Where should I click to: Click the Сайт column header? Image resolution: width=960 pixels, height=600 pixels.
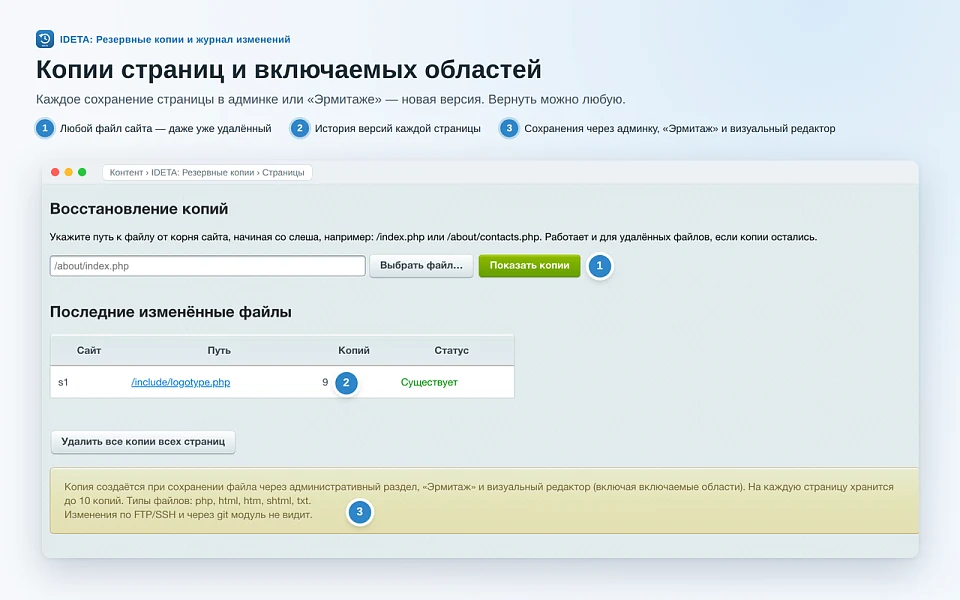[89, 350]
